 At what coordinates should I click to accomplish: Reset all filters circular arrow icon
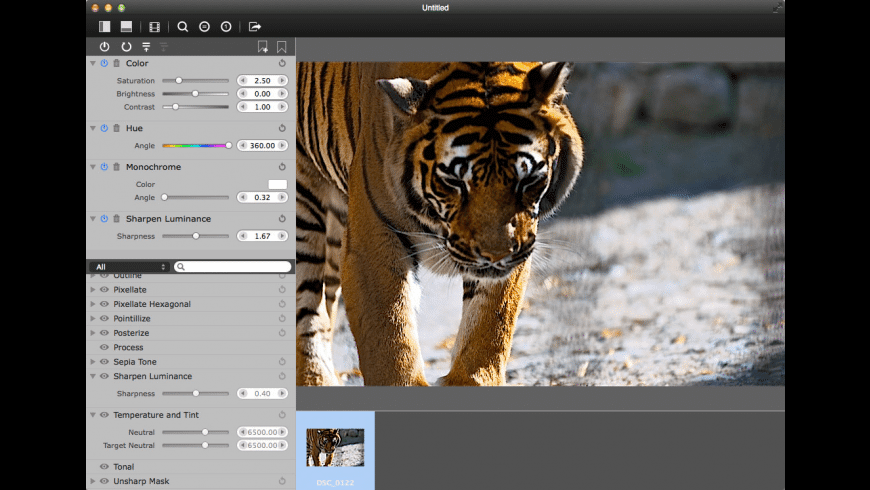click(x=127, y=47)
